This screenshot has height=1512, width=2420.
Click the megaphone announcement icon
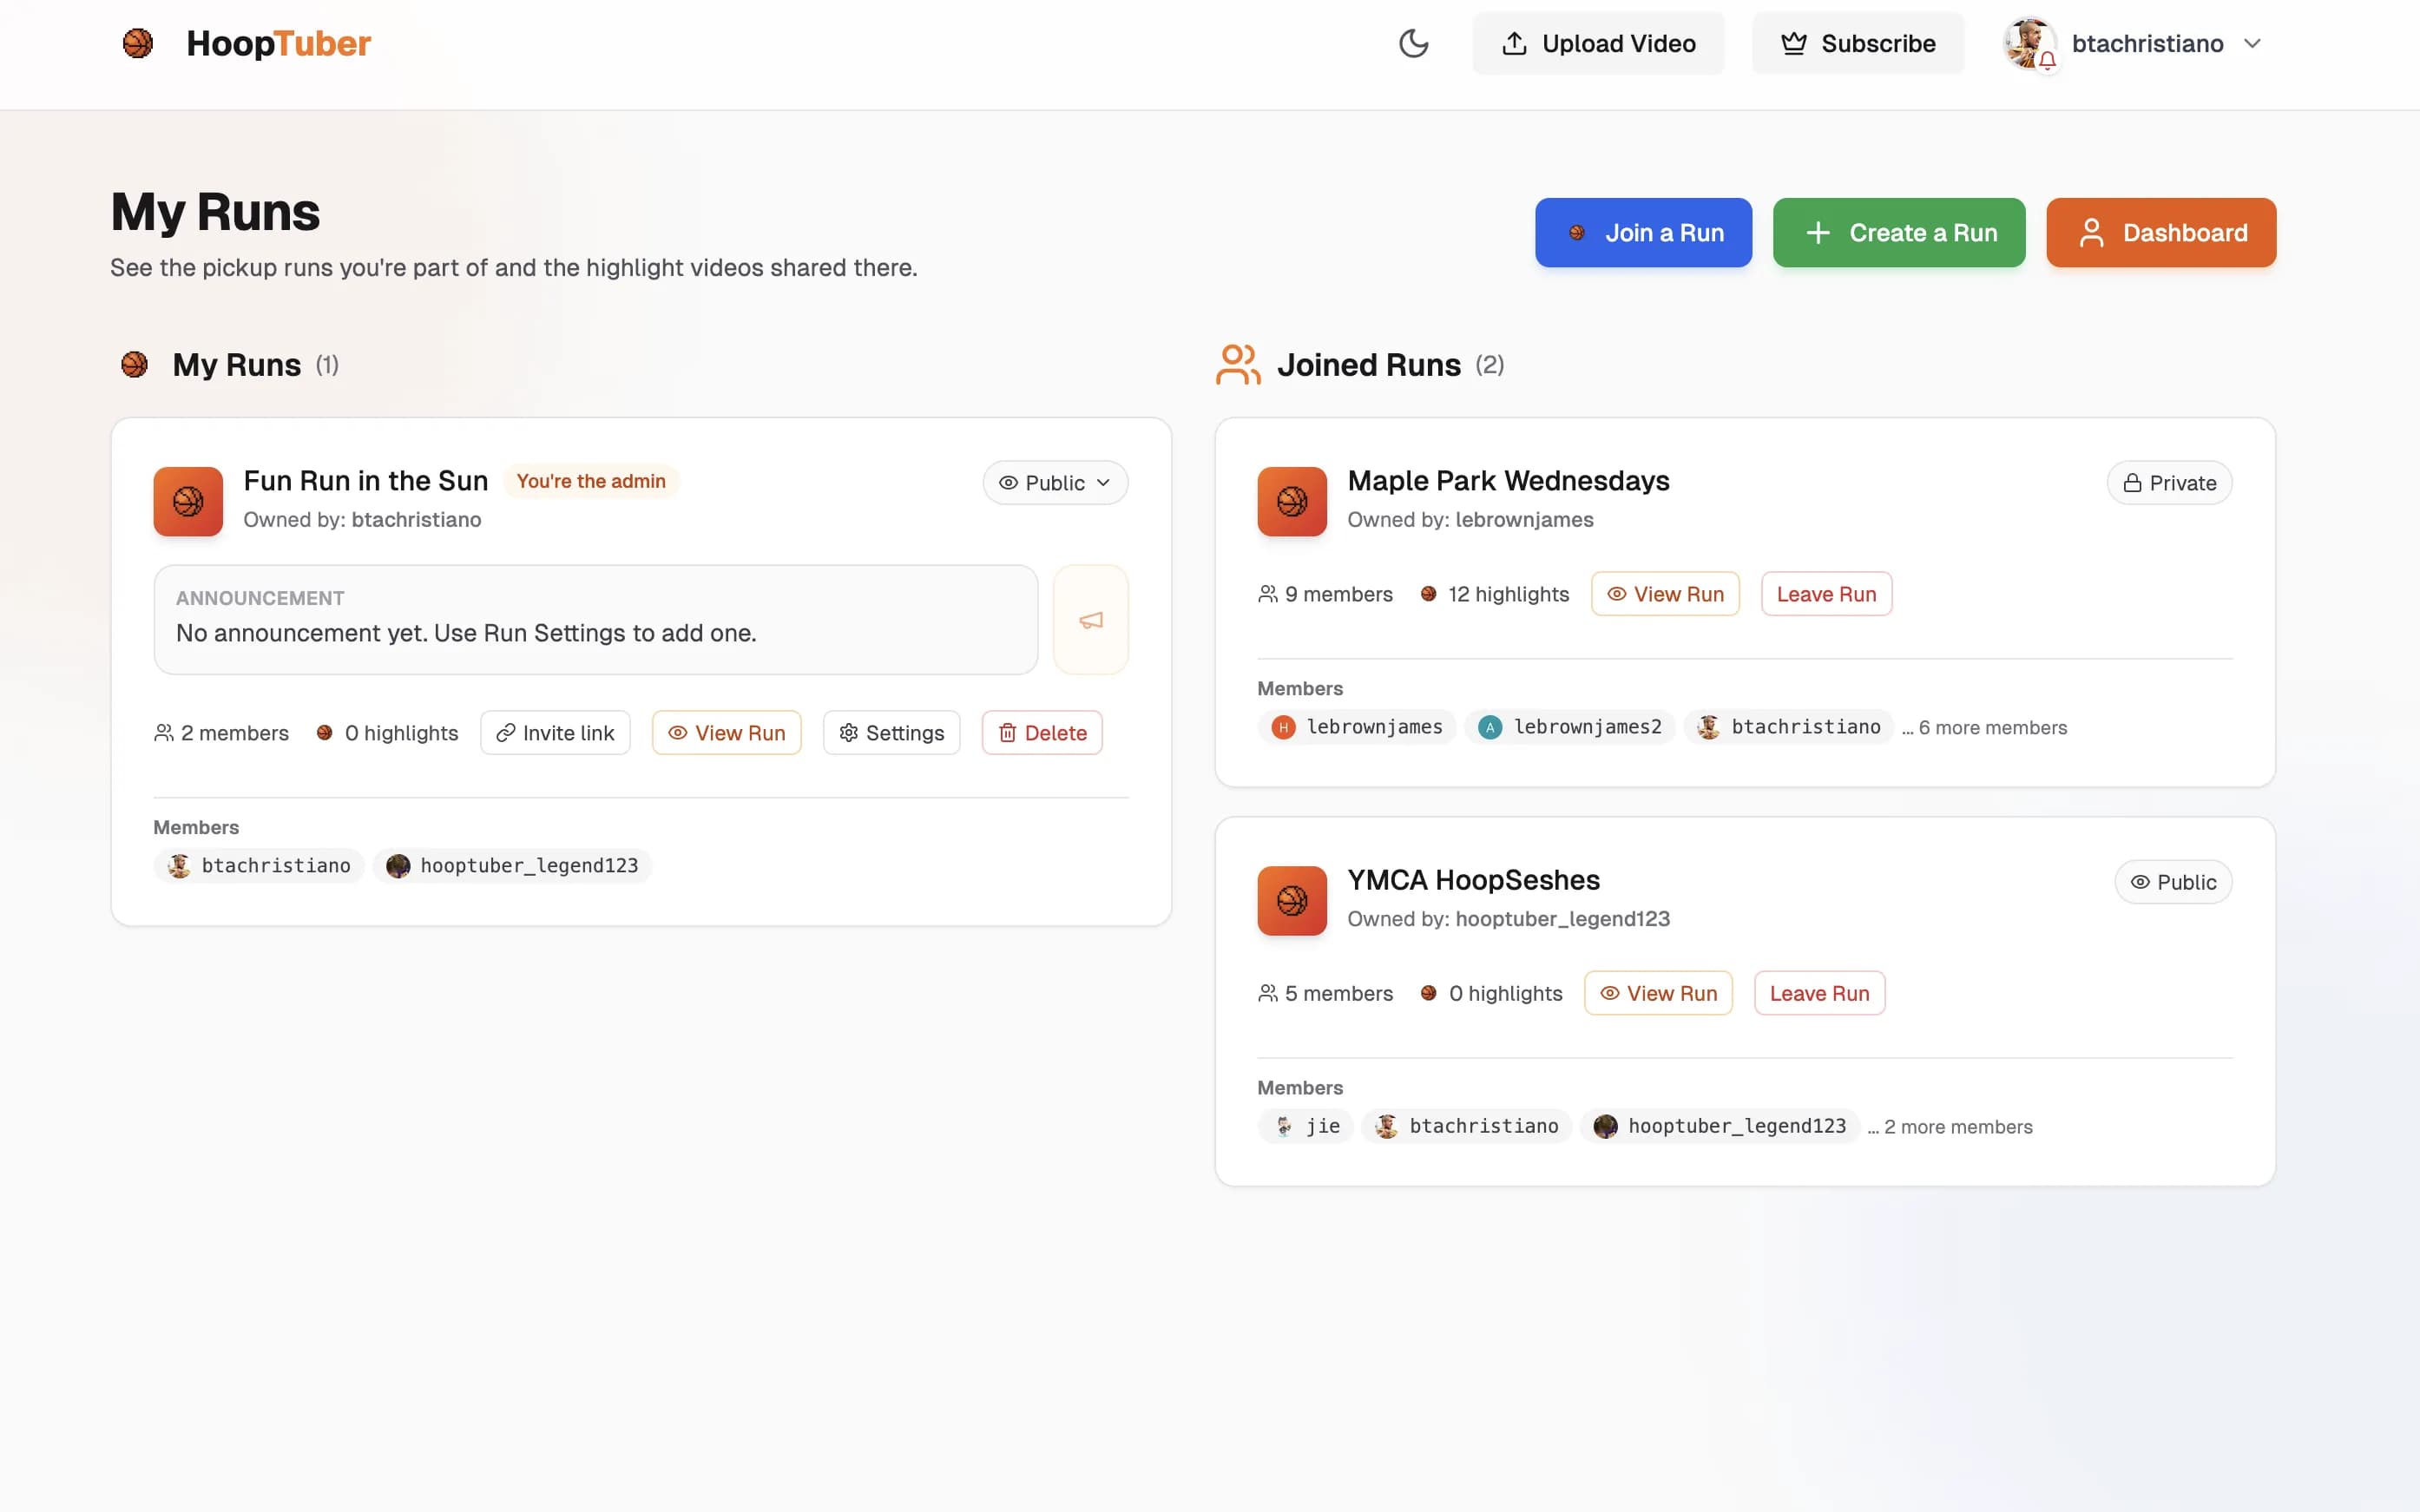point(1090,620)
